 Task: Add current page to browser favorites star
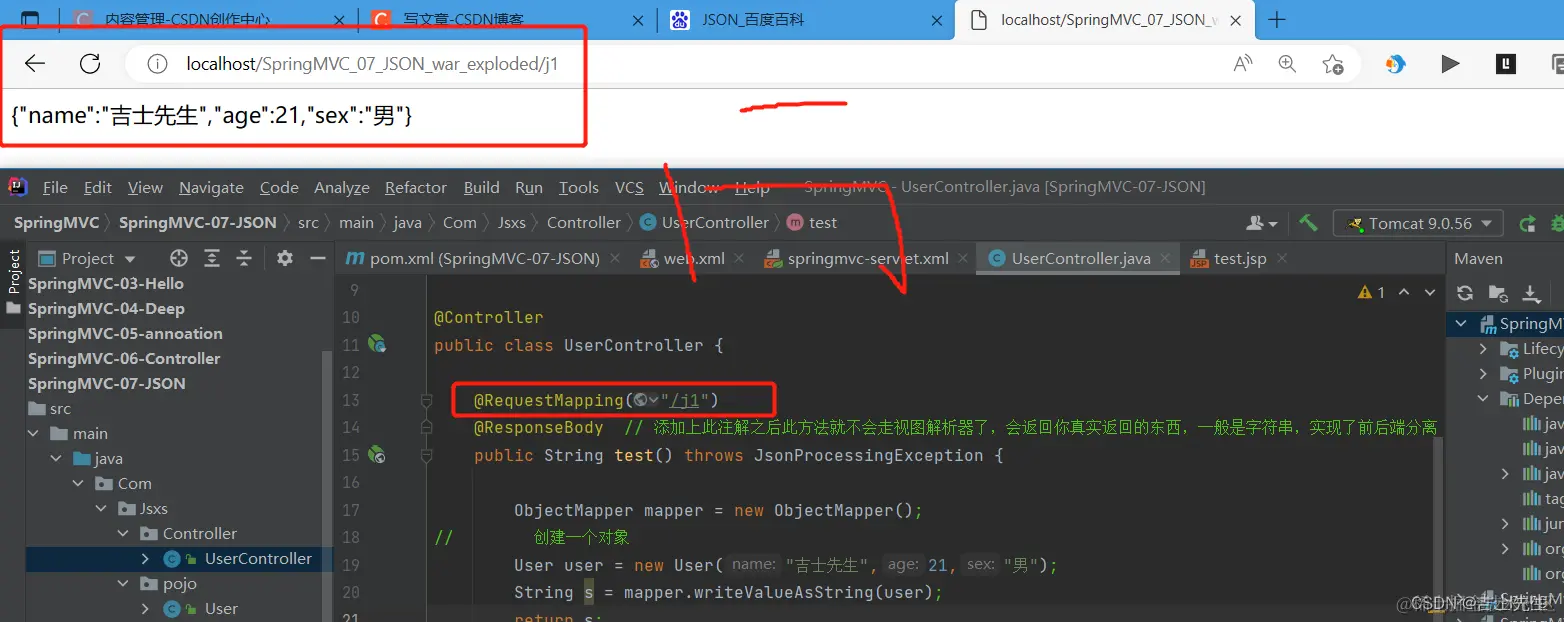(1333, 63)
